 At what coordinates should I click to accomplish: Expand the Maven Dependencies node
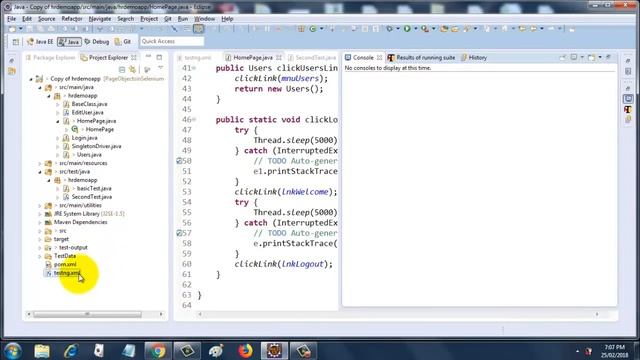[x=40, y=222]
